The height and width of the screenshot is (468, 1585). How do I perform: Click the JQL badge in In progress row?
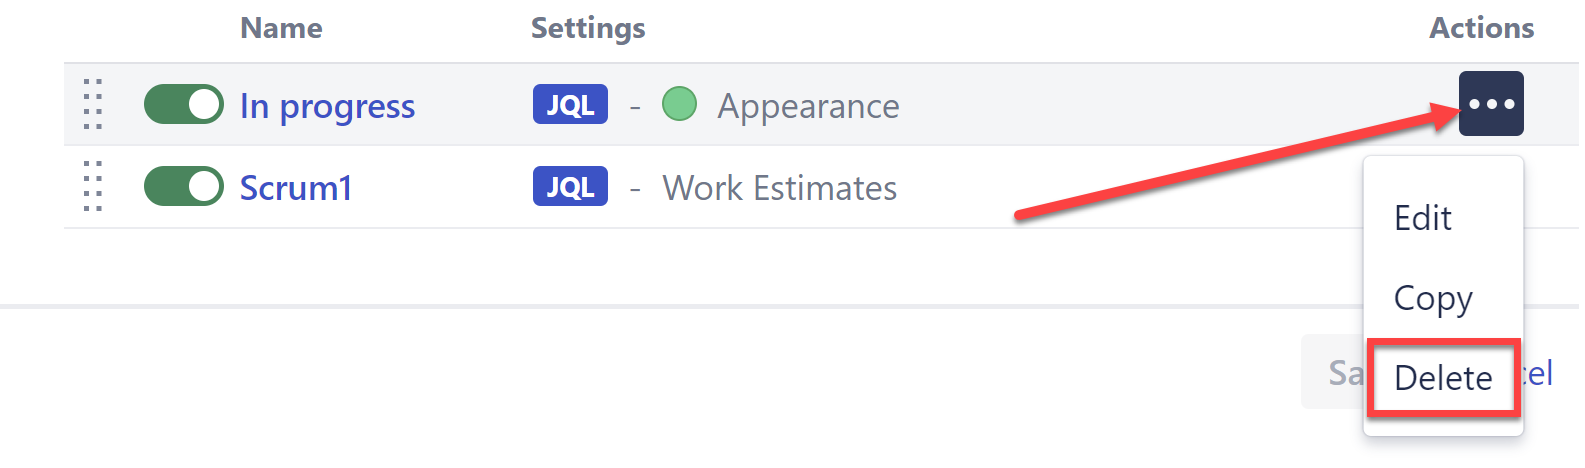point(570,104)
